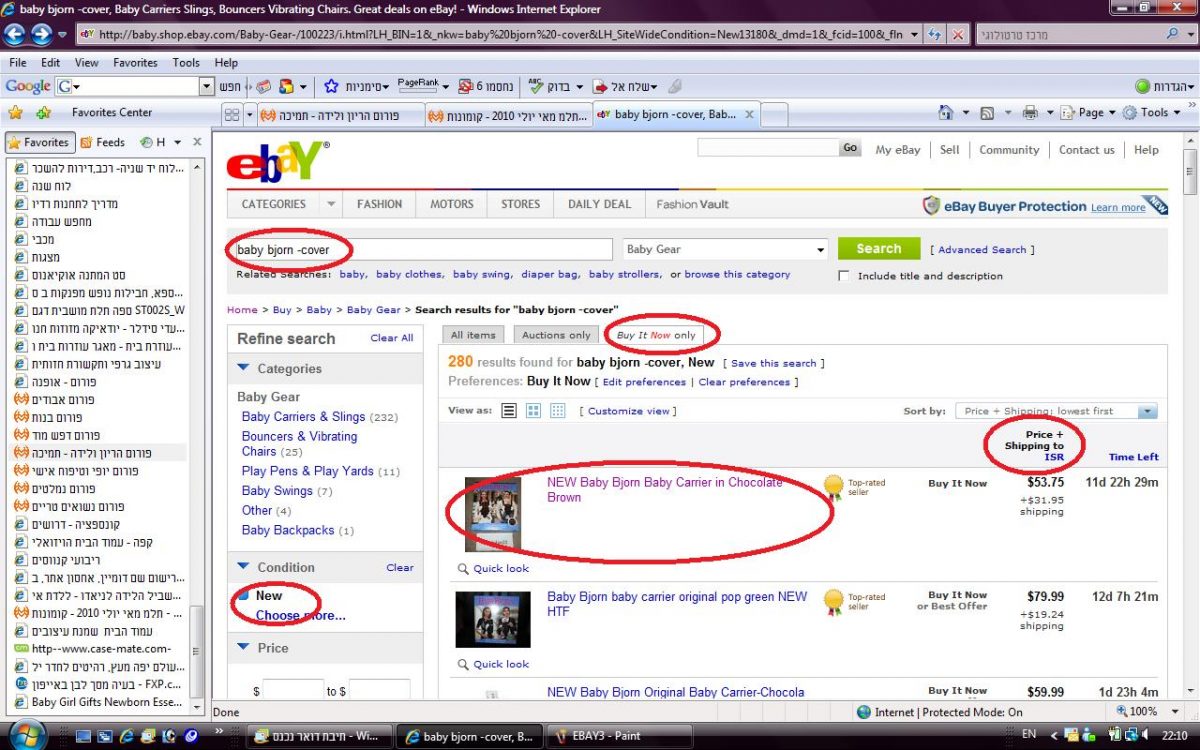Go back with the browser Back arrow

pyautogui.click(x=15, y=34)
